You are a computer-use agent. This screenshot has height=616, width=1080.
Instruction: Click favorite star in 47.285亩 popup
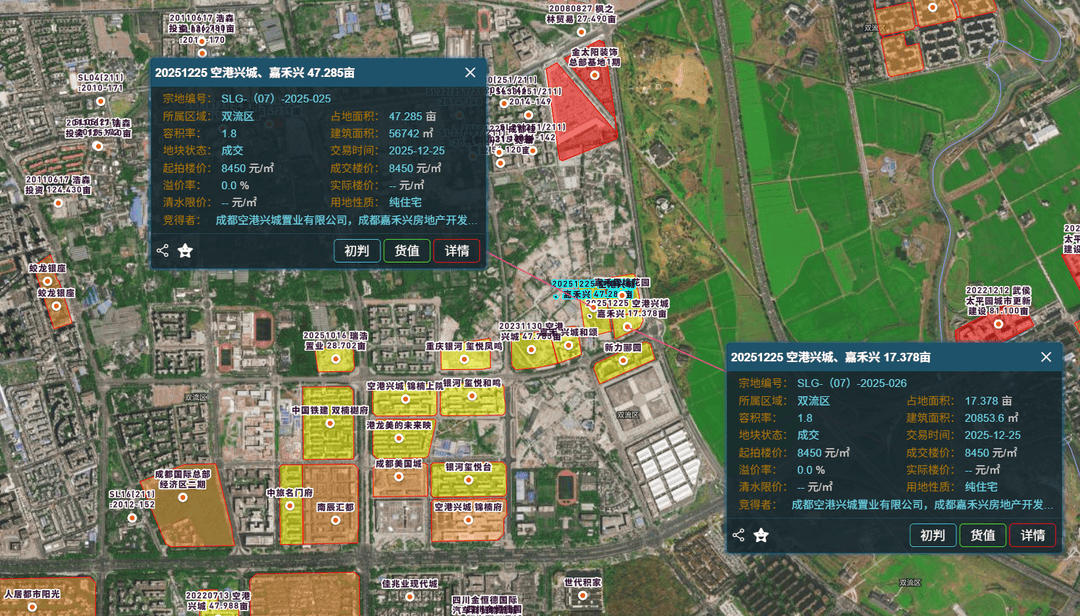pos(185,251)
